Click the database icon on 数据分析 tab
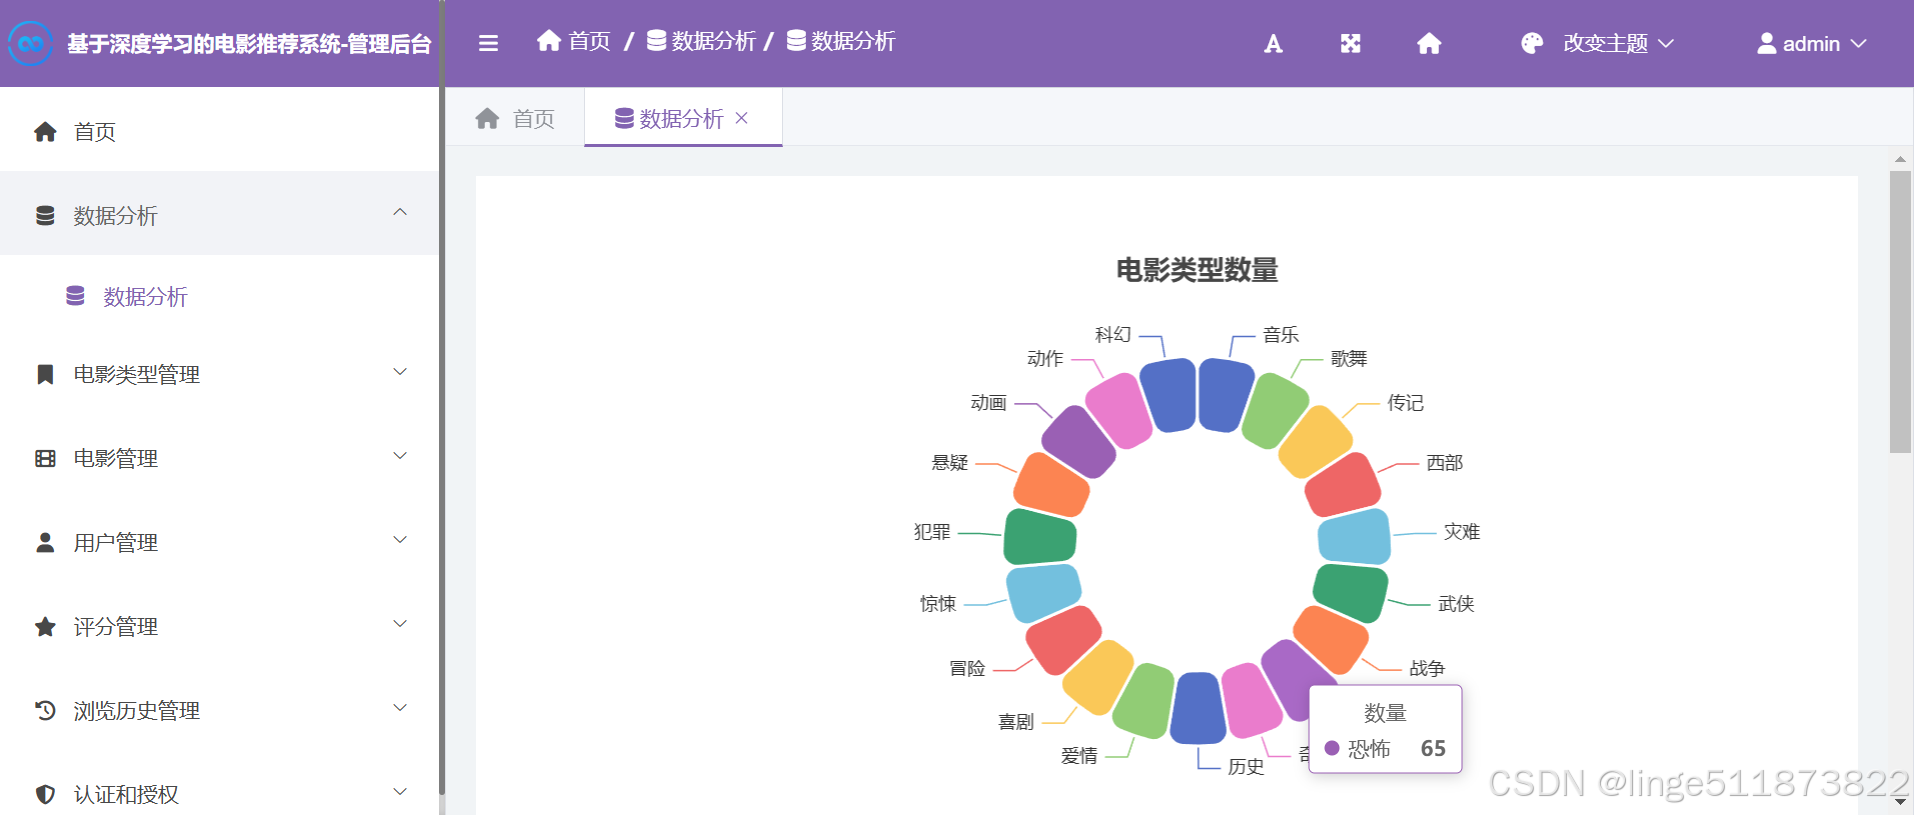Screen dimensions: 1914x815 coord(624,118)
